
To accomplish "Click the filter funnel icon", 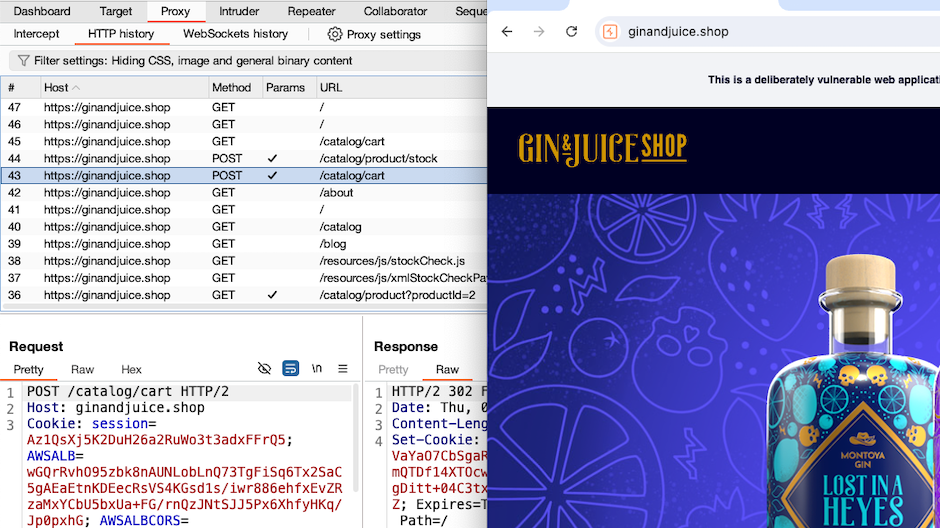I will point(23,61).
